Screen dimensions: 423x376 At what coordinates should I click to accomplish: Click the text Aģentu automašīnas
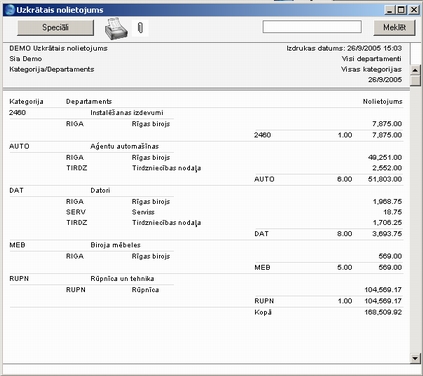[x=124, y=146]
